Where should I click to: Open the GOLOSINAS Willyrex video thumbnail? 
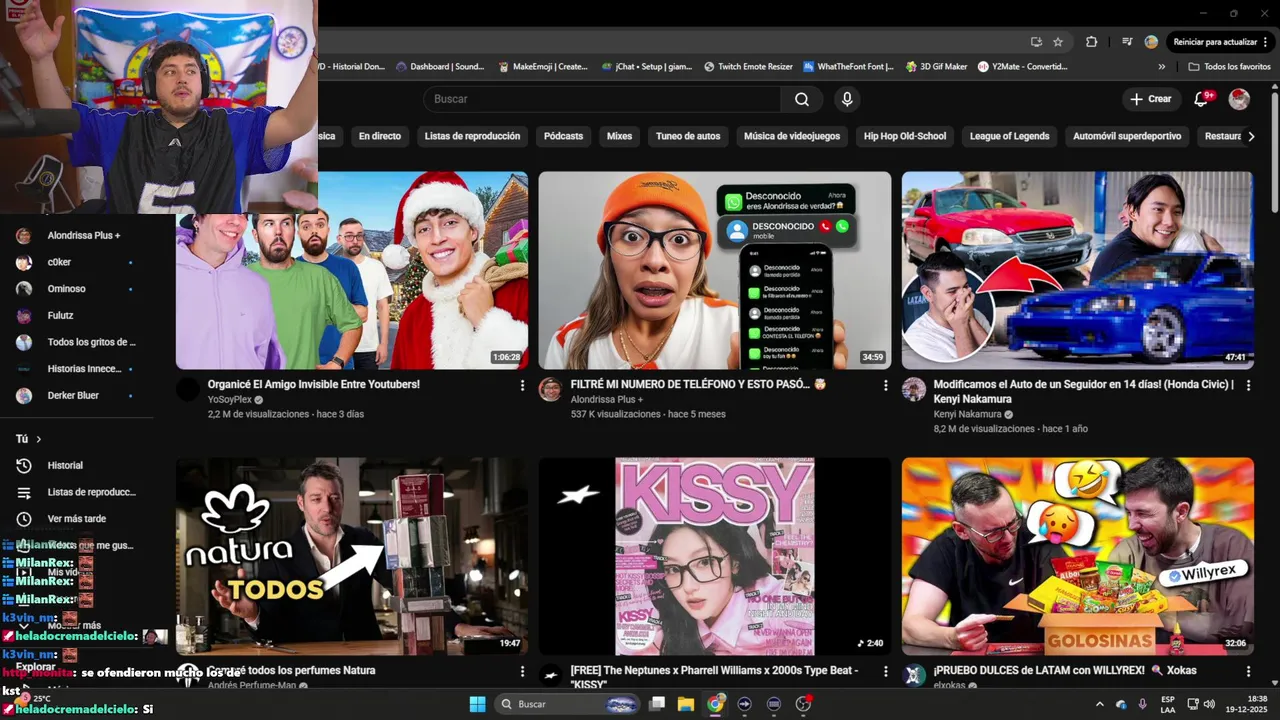point(1077,556)
